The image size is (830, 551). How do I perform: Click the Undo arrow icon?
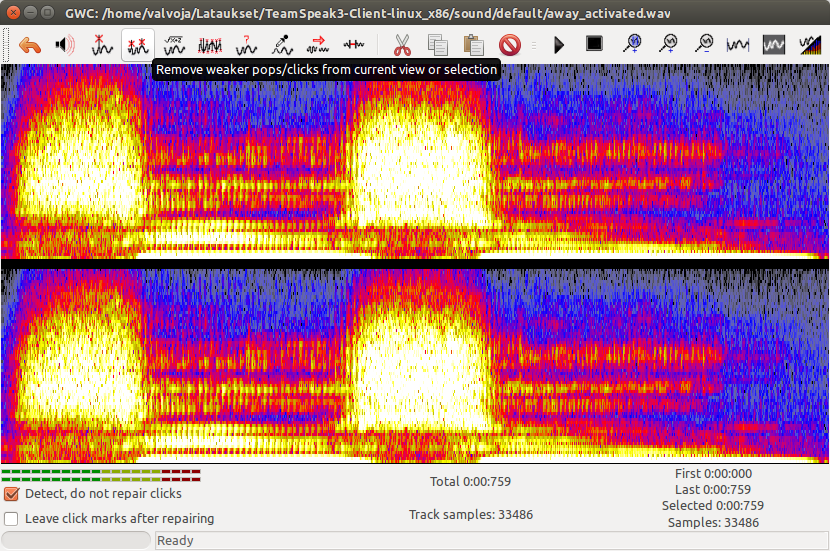pos(31,45)
